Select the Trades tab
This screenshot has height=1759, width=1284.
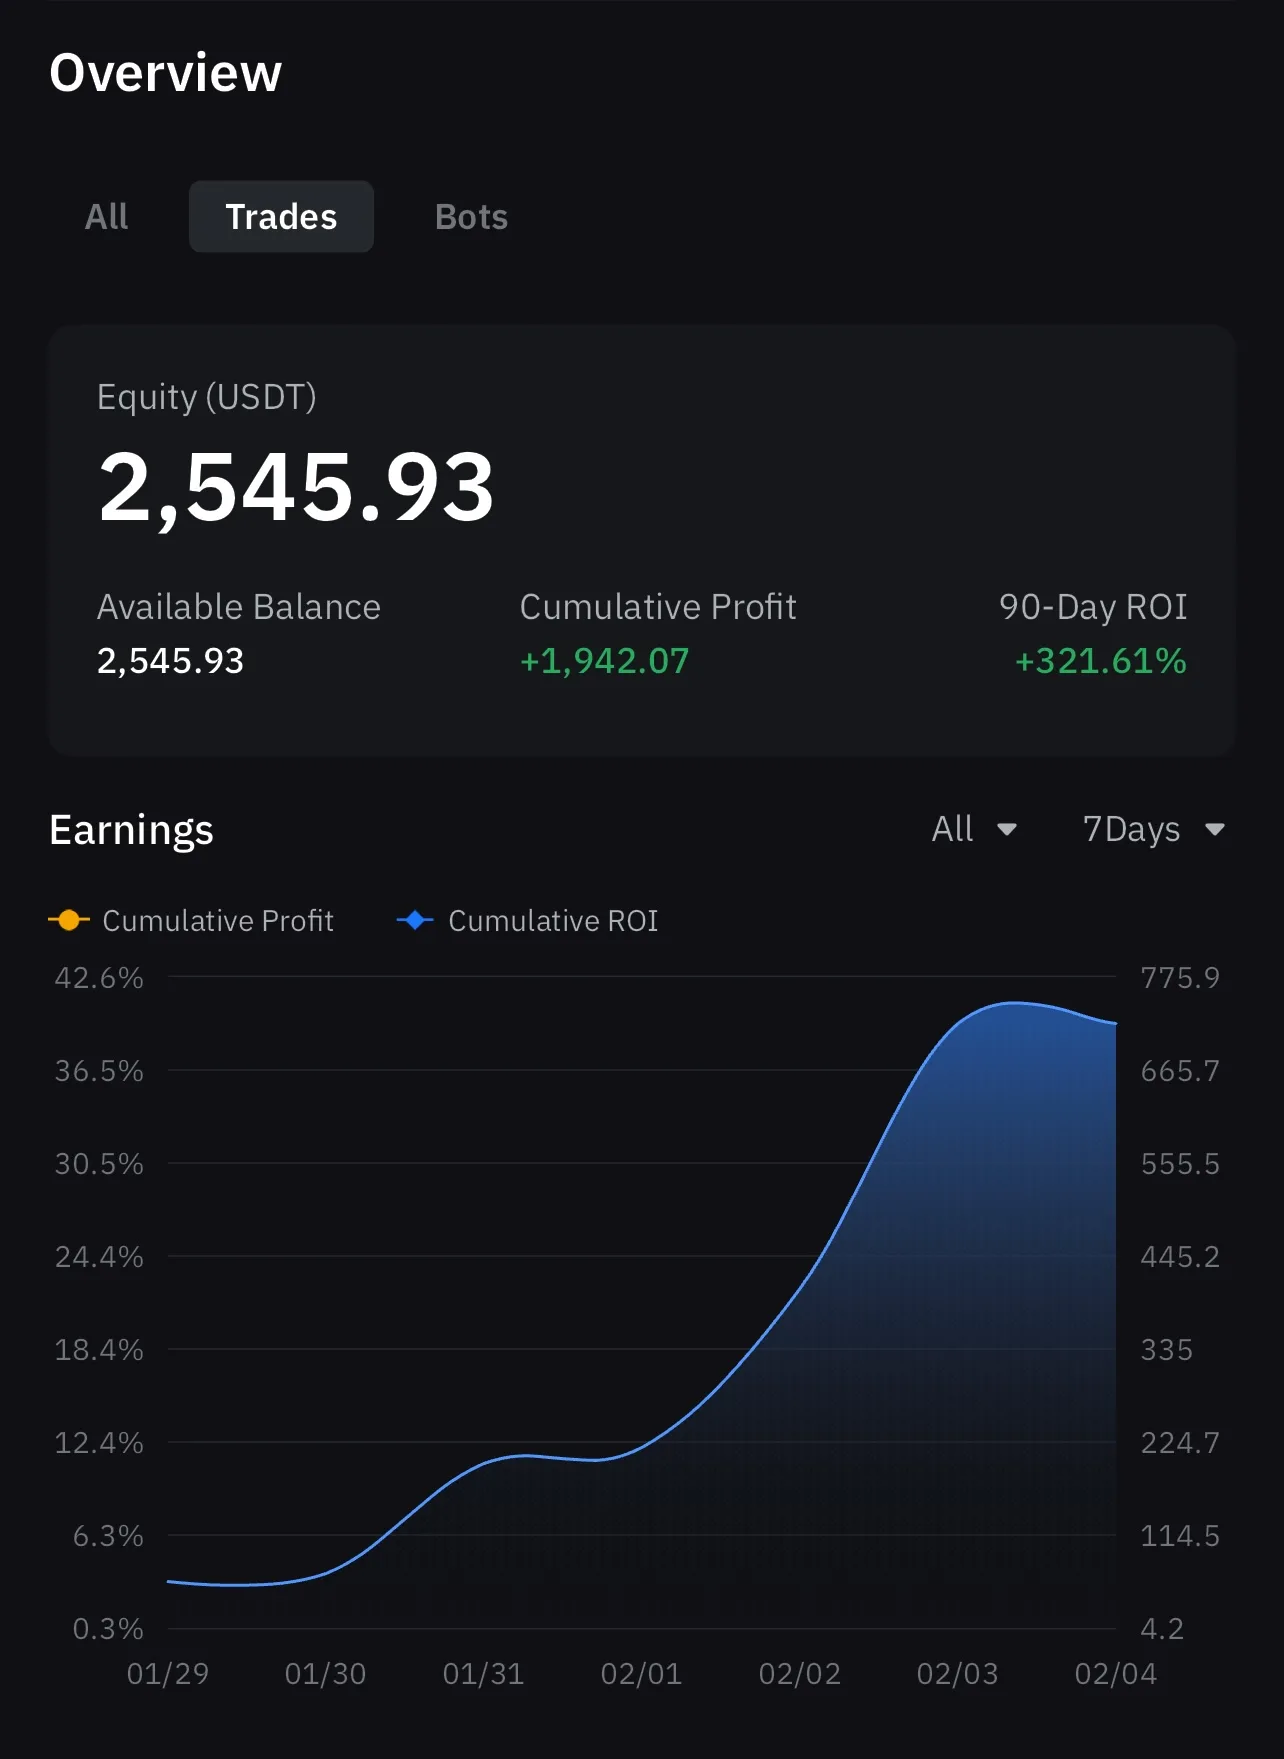click(281, 217)
